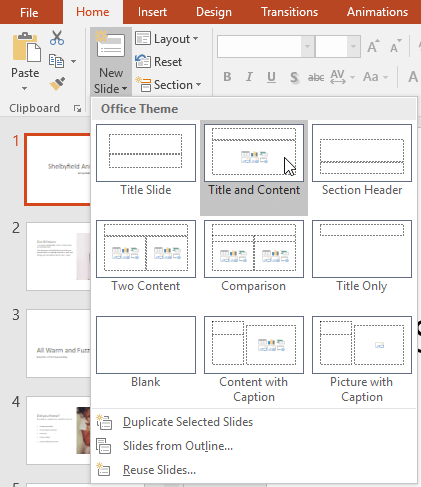This screenshot has height=487, width=421.
Task: Choose the Two Content layout
Action: [x=146, y=257]
